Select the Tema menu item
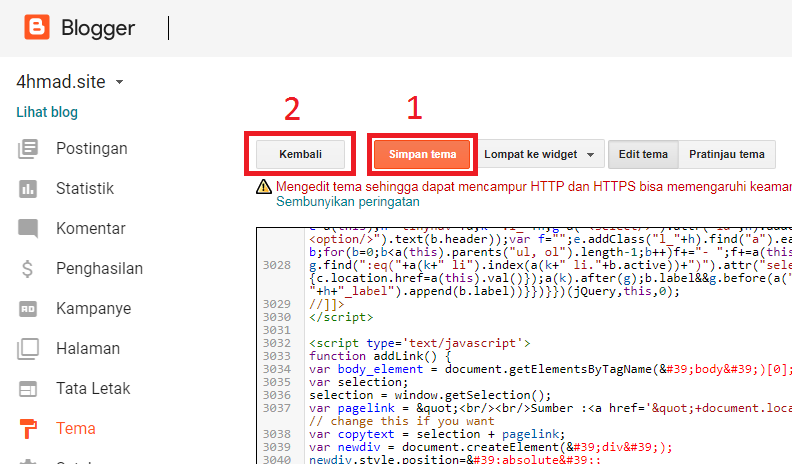Image resolution: width=792 pixels, height=464 pixels. [76, 428]
